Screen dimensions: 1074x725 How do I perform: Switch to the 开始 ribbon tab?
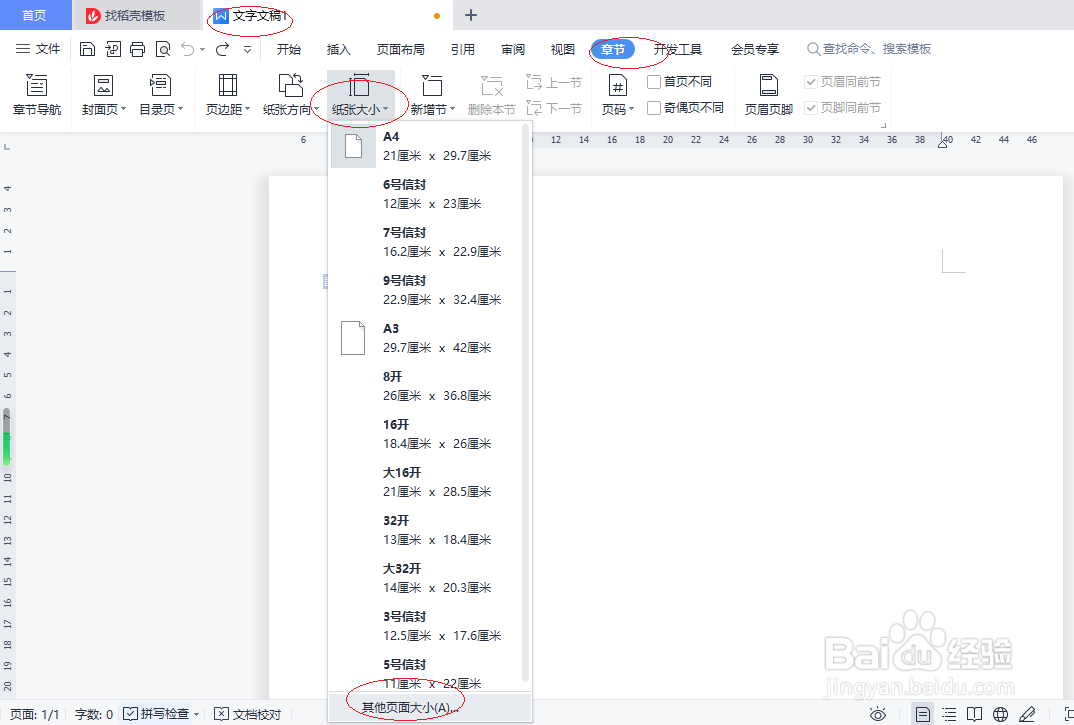pos(288,49)
